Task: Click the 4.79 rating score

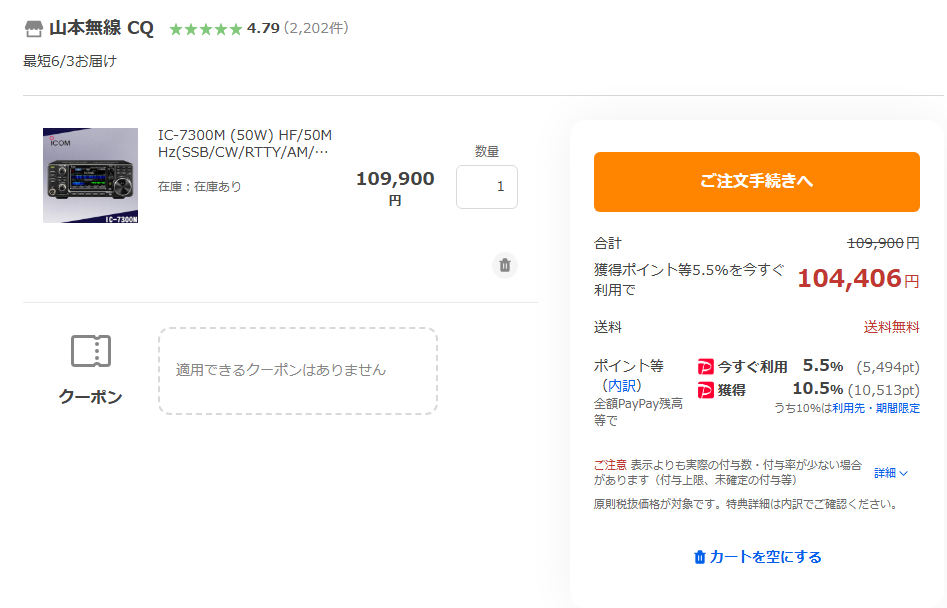Action: point(263,28)
